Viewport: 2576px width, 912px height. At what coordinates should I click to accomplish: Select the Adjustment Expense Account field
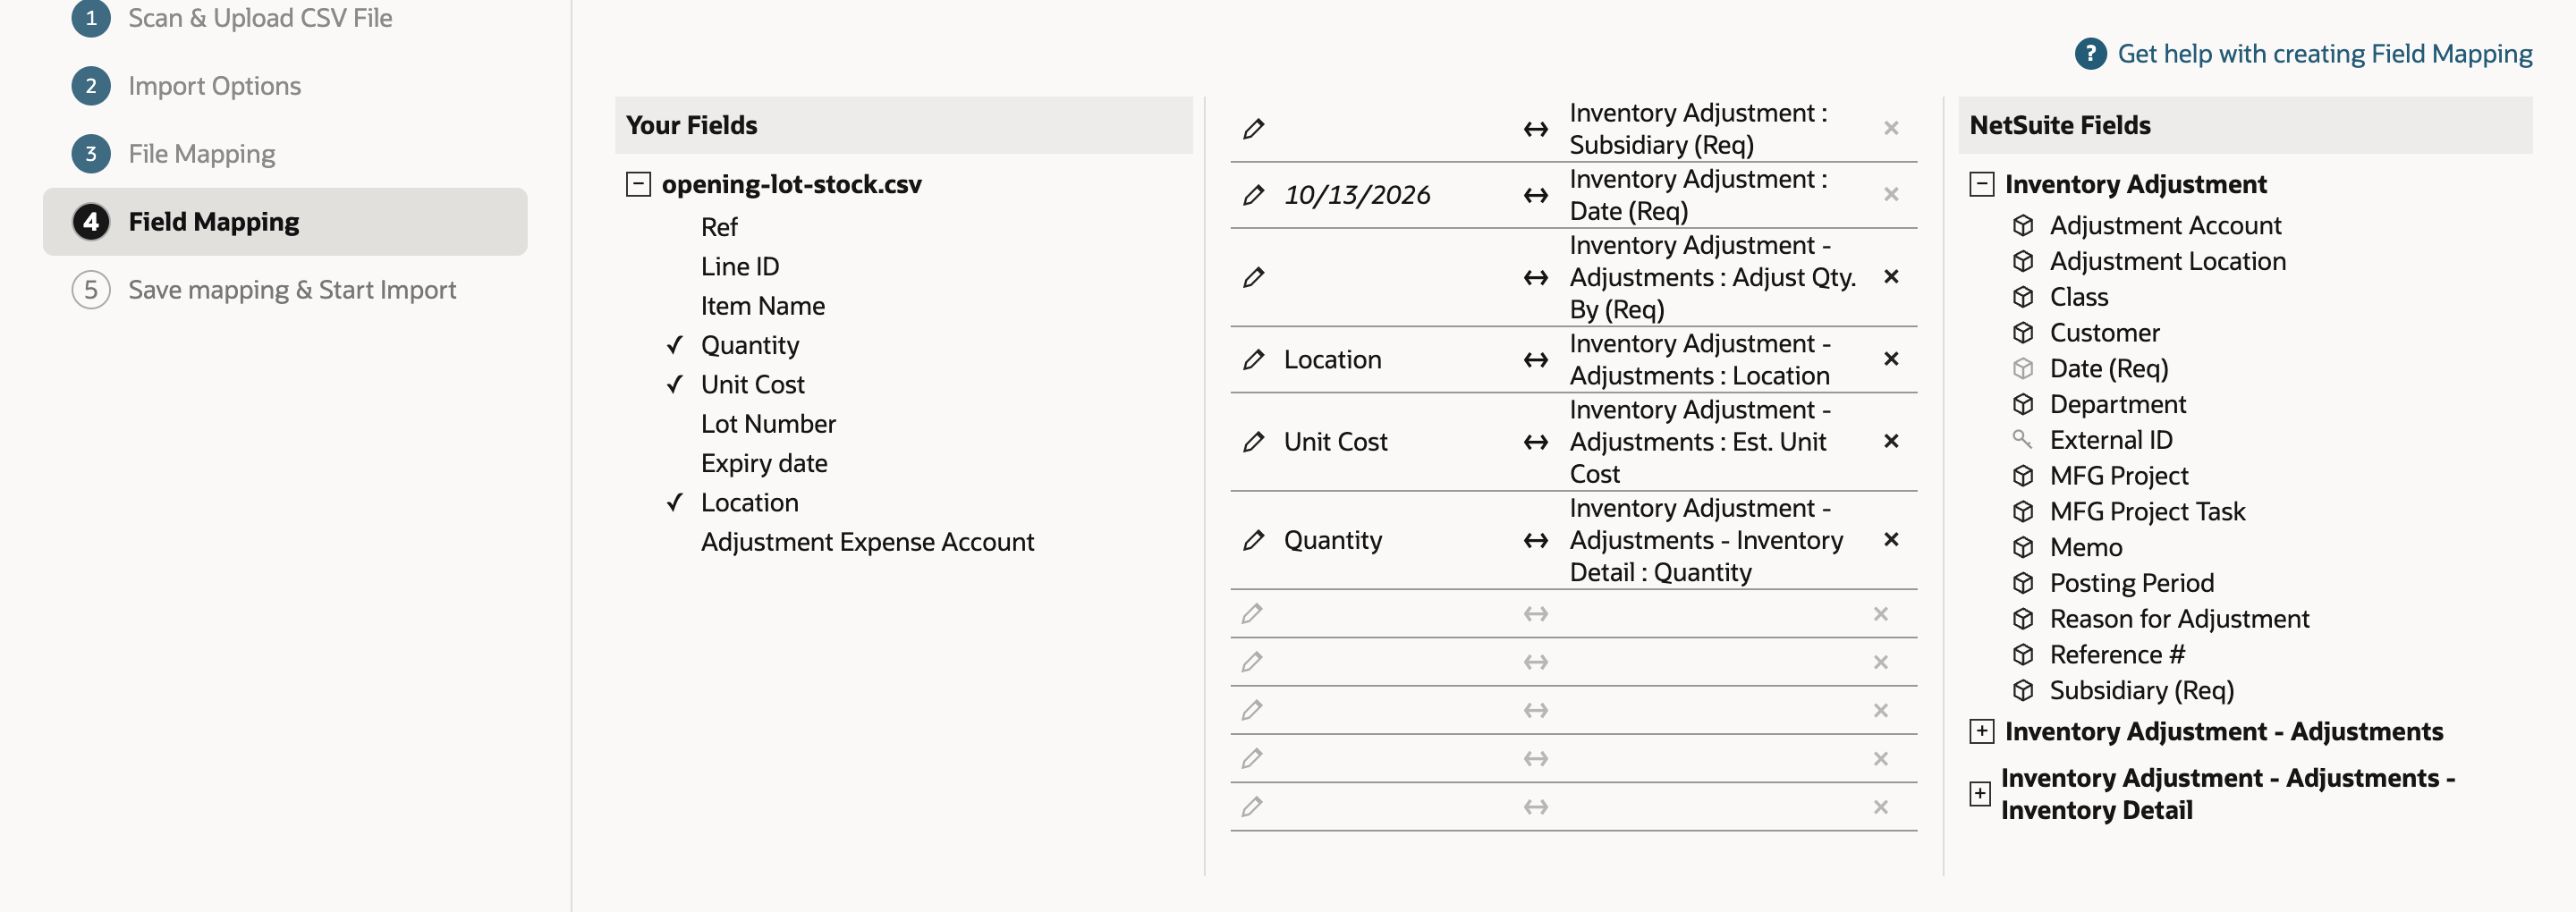coord(867,542)
